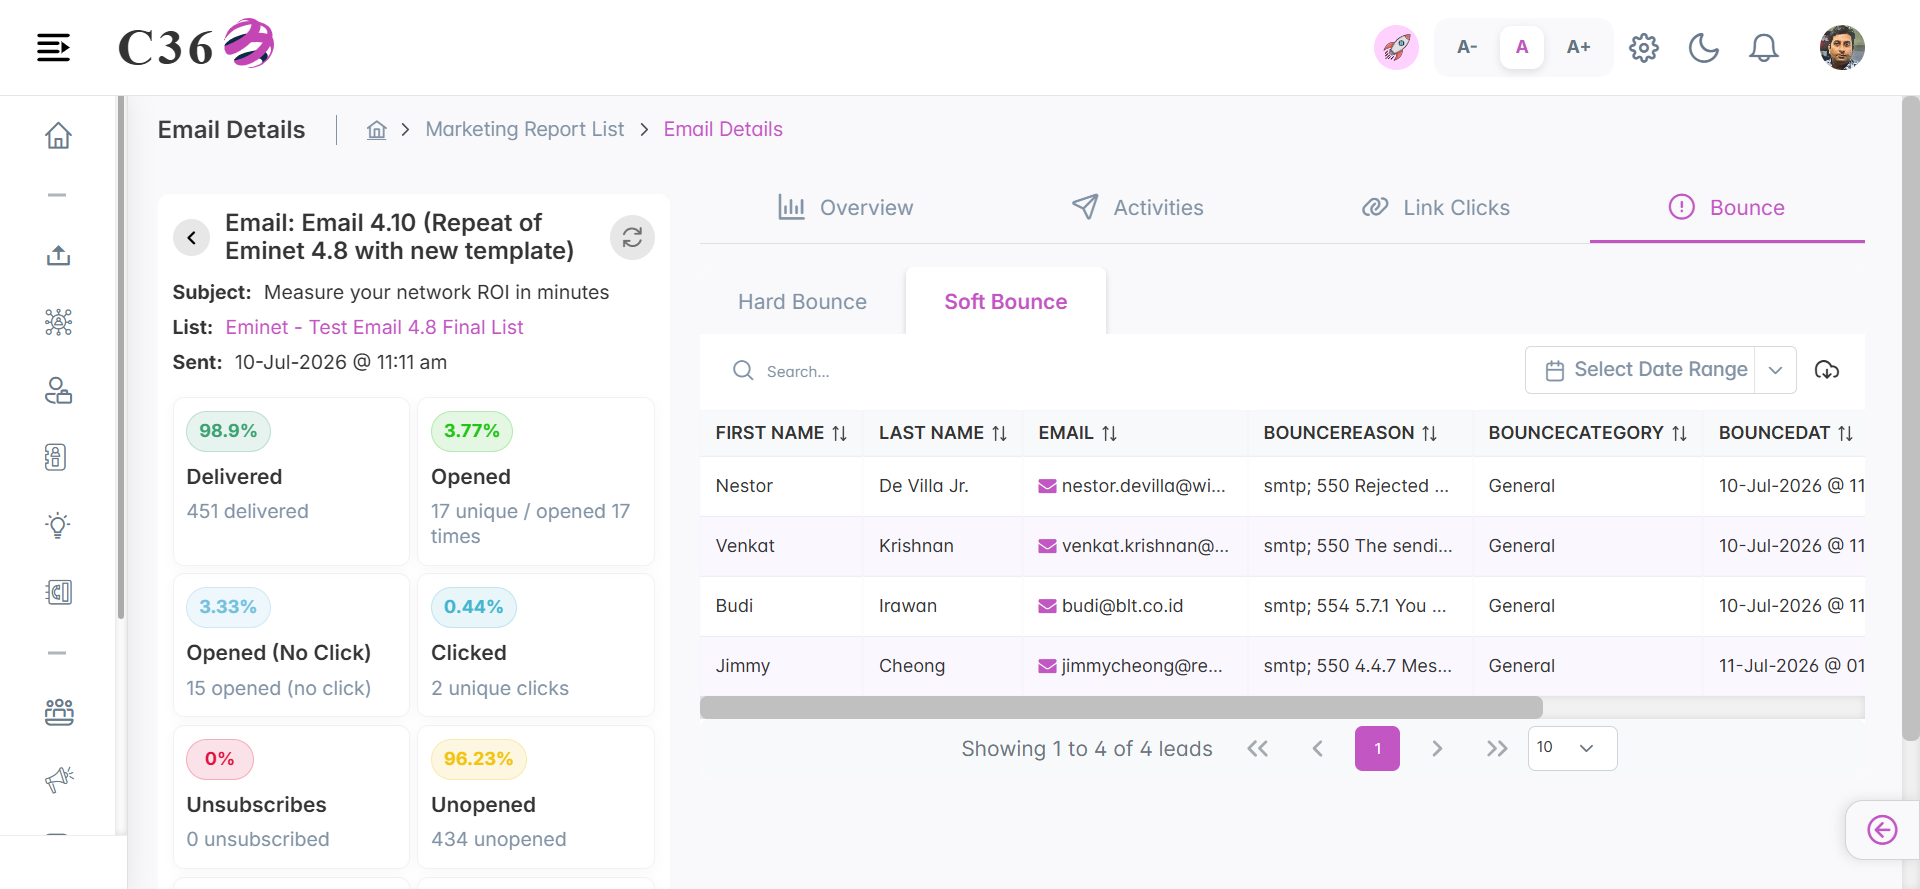Click the home icon in the sidebar
The width and height of the screenshot is (1920, 889).
(x=58, y=135)
